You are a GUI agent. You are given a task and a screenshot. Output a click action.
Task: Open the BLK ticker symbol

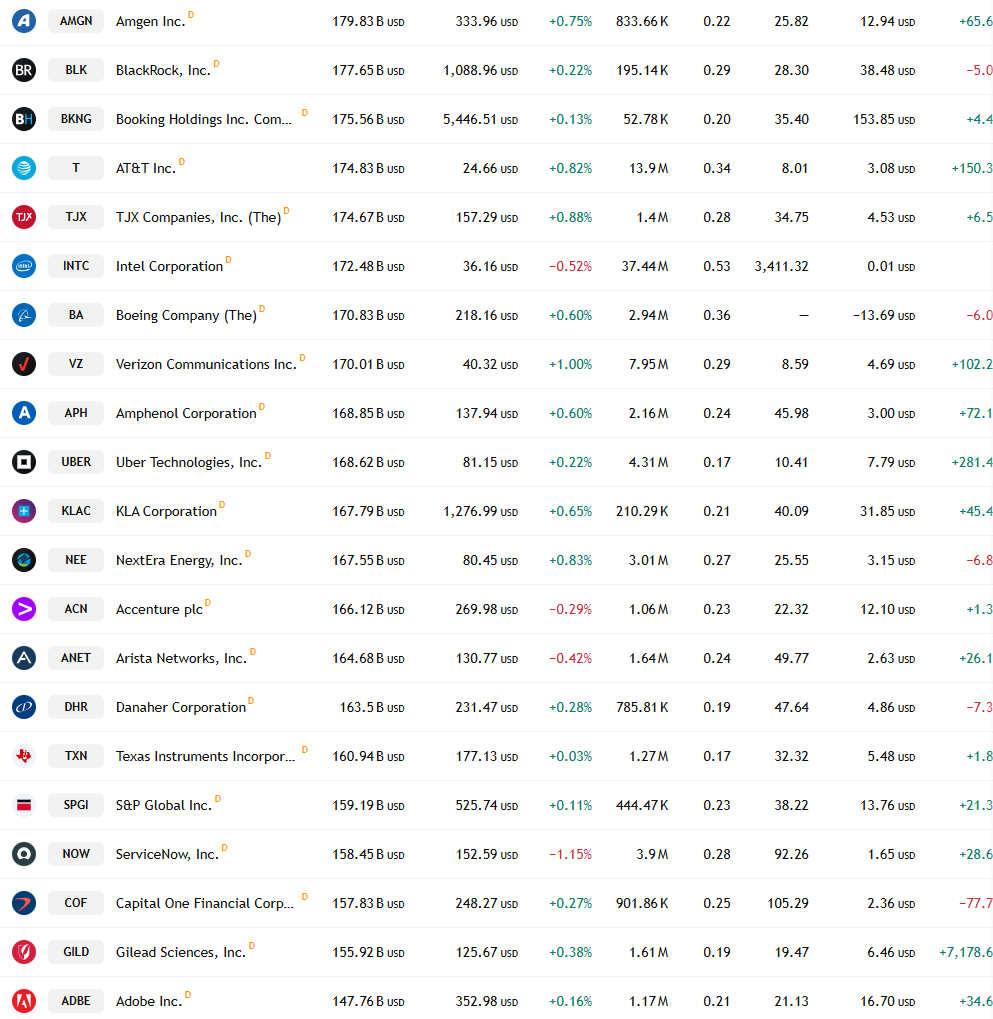pyautogui.click(x=76, y=70)
